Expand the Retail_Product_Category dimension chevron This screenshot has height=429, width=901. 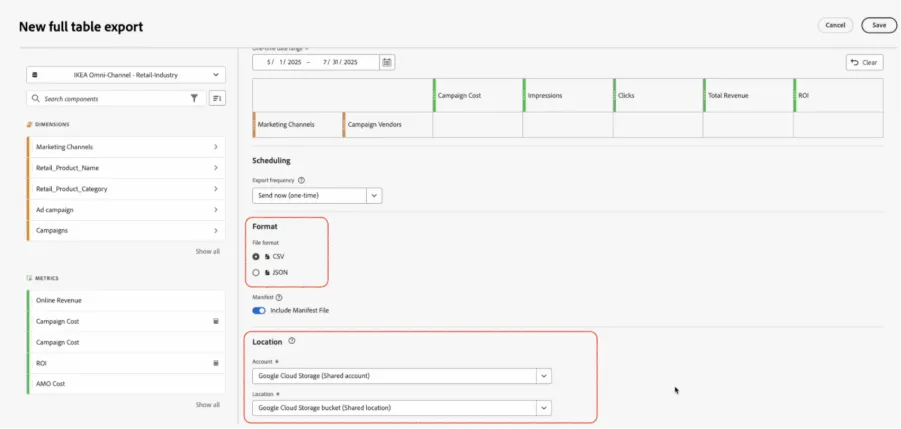[216, 189]
